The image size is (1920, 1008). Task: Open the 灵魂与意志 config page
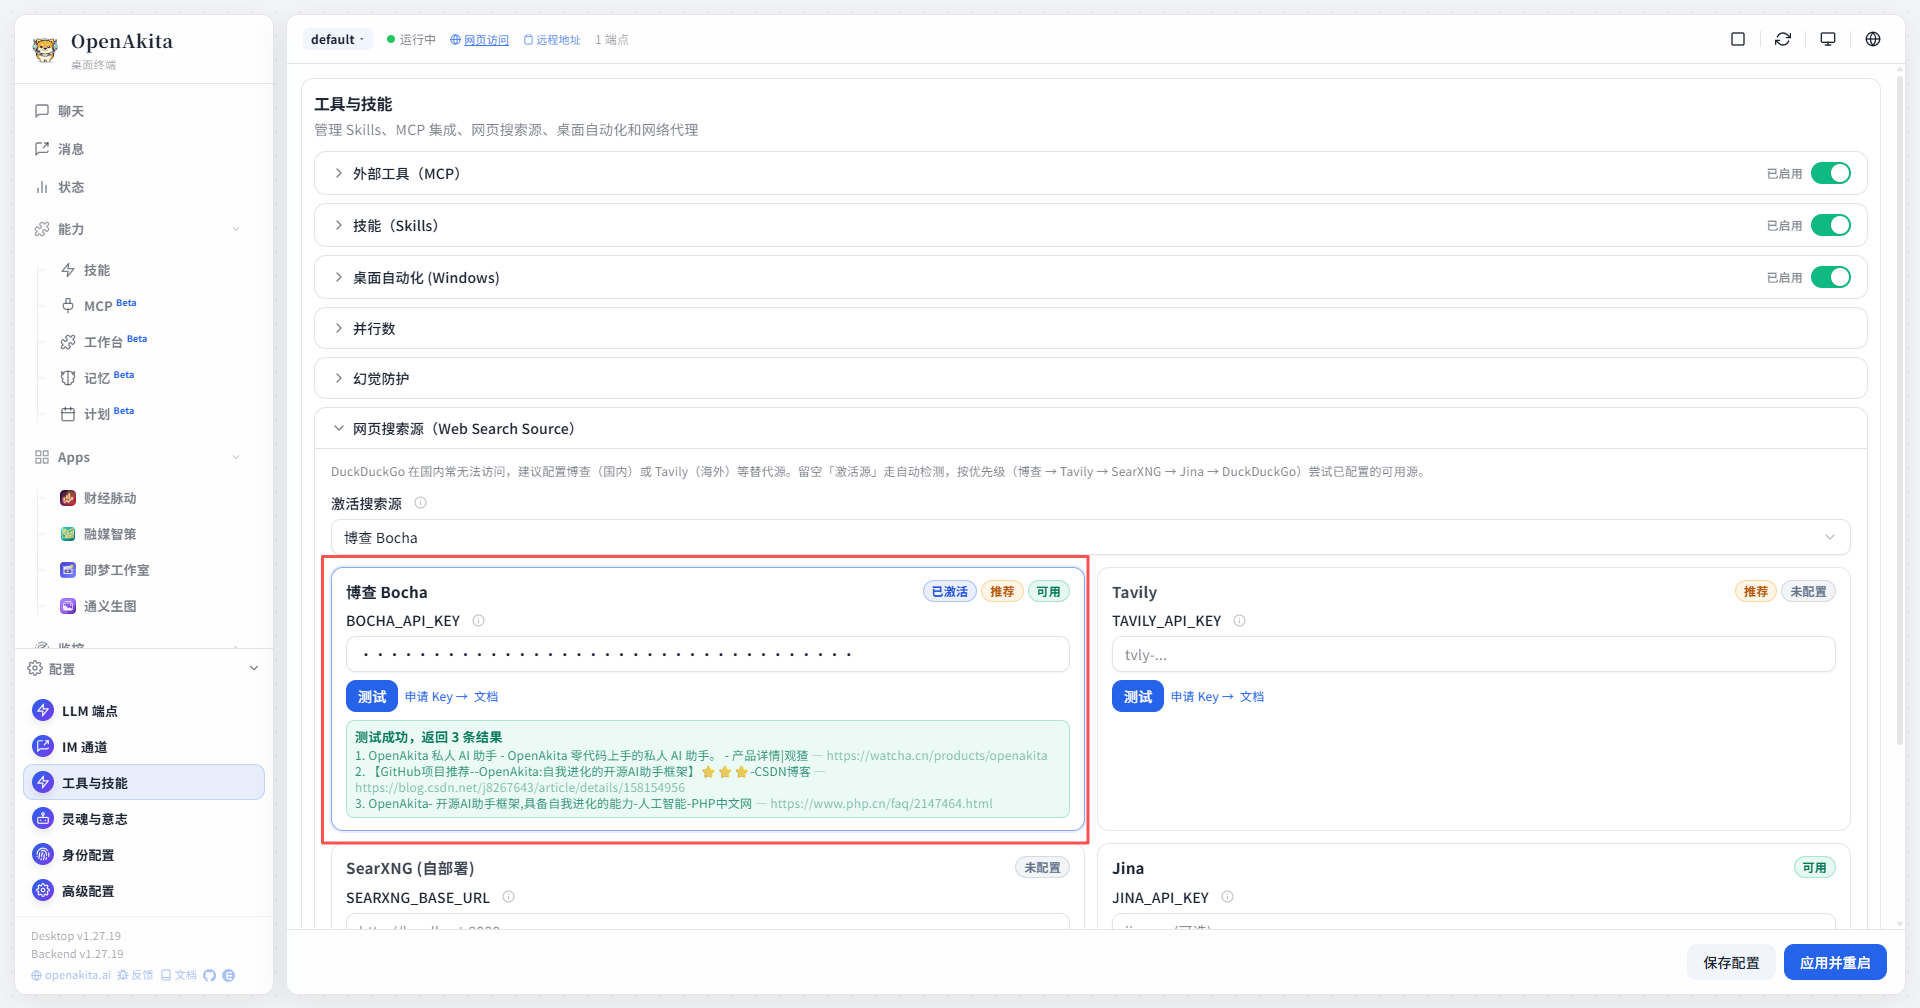coord(144,818)
